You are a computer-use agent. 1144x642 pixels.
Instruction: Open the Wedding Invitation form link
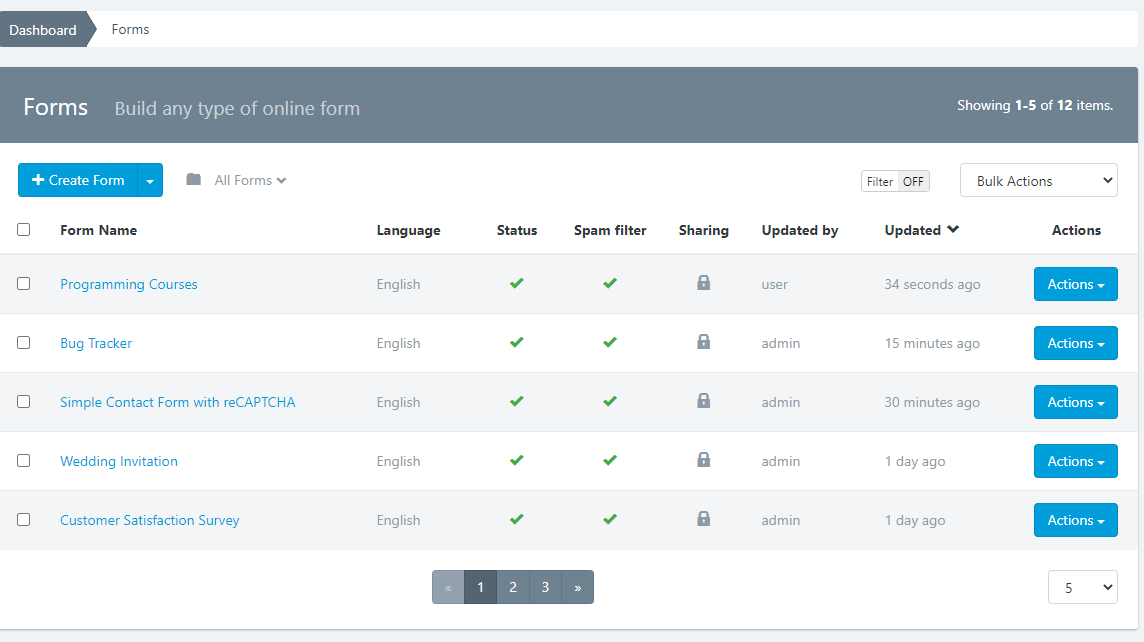119,461
